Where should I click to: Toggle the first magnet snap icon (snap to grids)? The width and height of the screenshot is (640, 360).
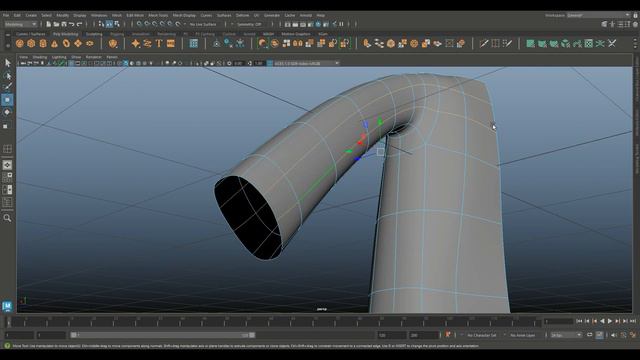click(140, 24)
